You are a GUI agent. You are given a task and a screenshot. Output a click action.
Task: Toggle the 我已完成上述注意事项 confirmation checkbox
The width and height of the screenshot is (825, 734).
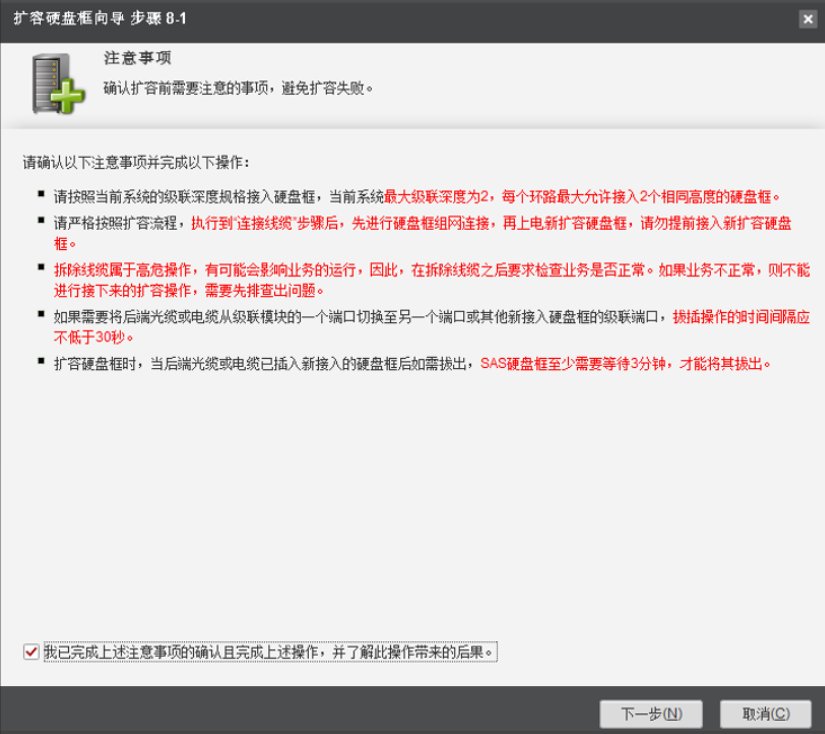(x=31, y=652)
